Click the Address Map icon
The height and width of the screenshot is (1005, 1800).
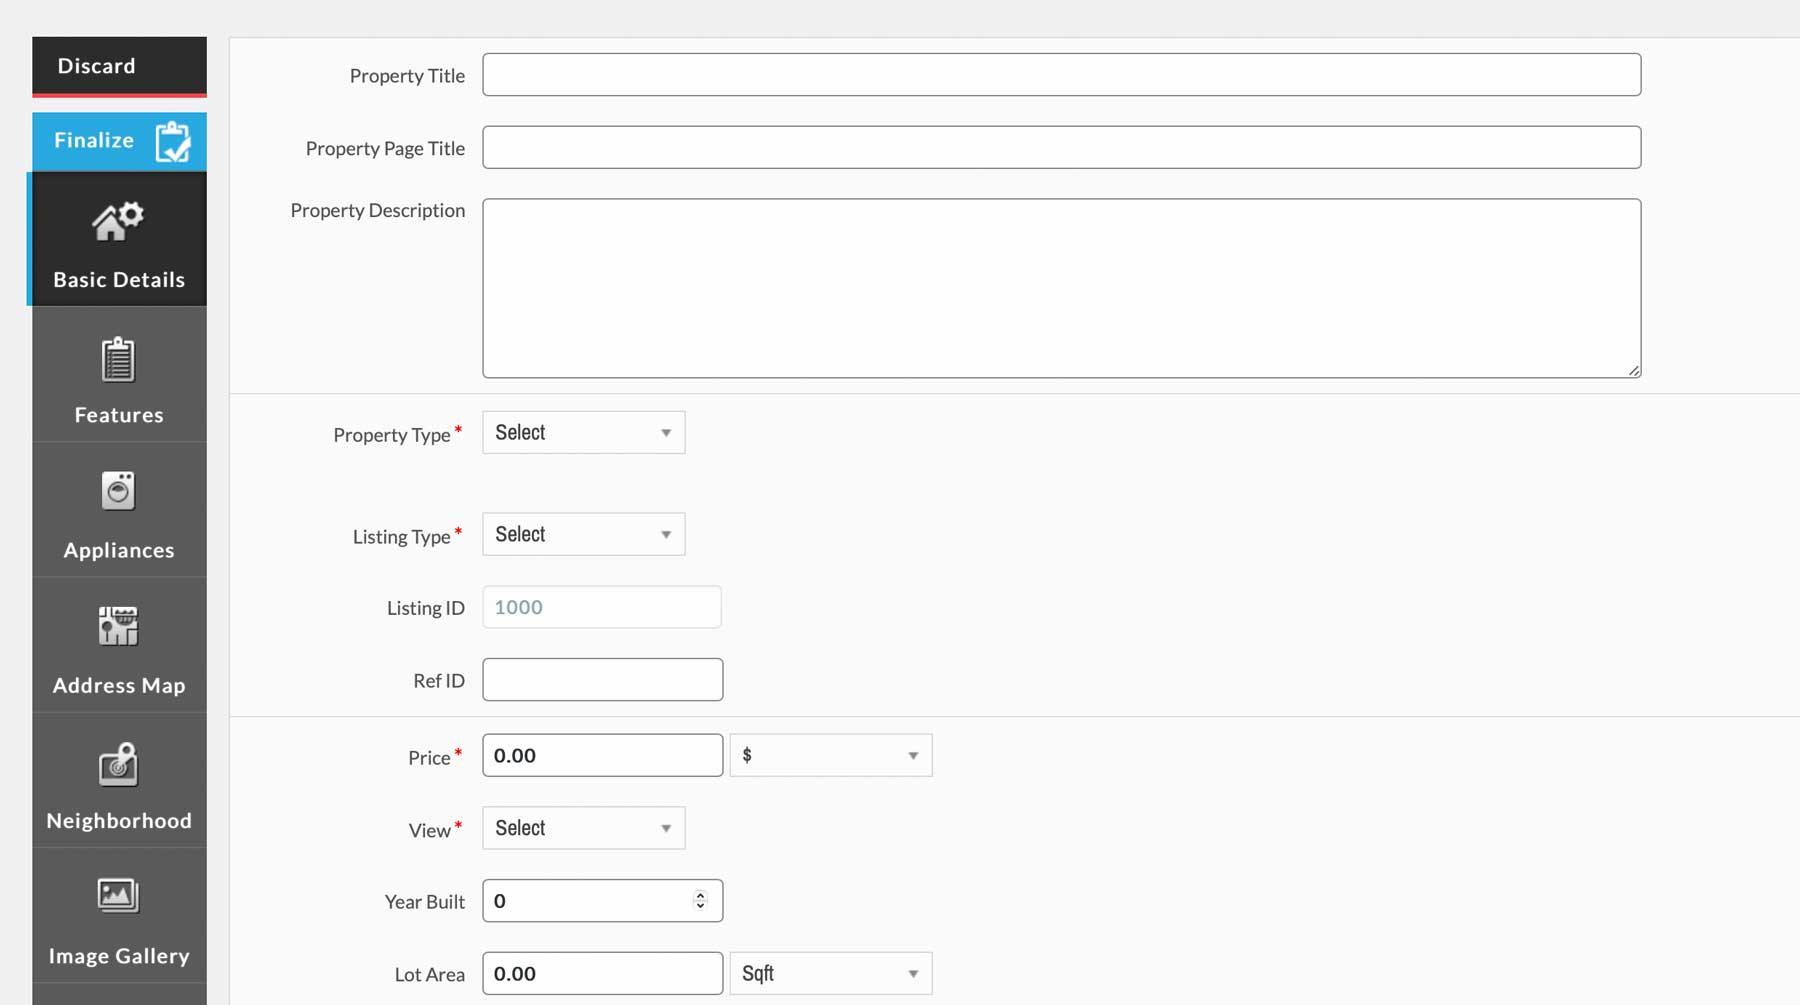[119, 627]
